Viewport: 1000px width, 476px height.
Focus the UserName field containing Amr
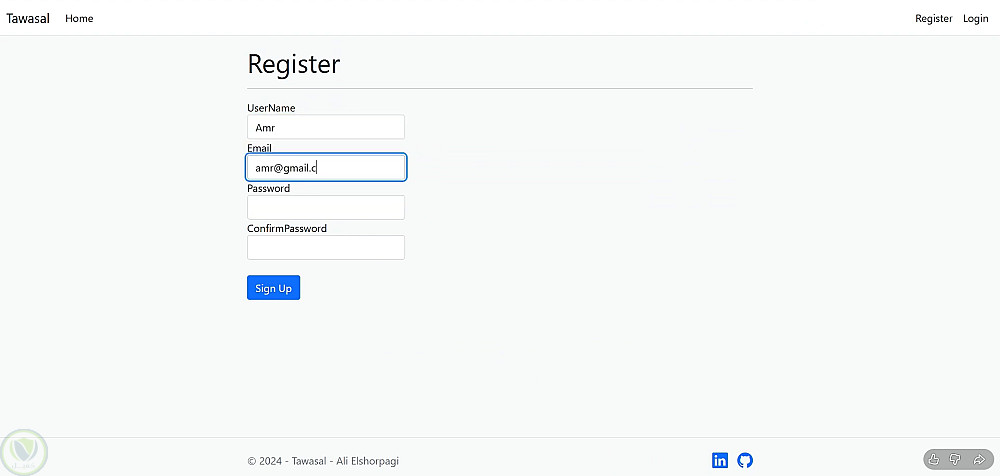326,127
